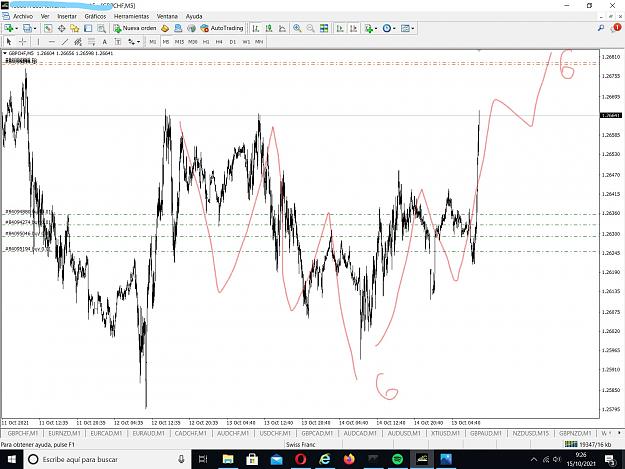The width and height of the screenshot is (625, 469).
Task: Switch chart to candlestick mode
Action: pos(269,28)
